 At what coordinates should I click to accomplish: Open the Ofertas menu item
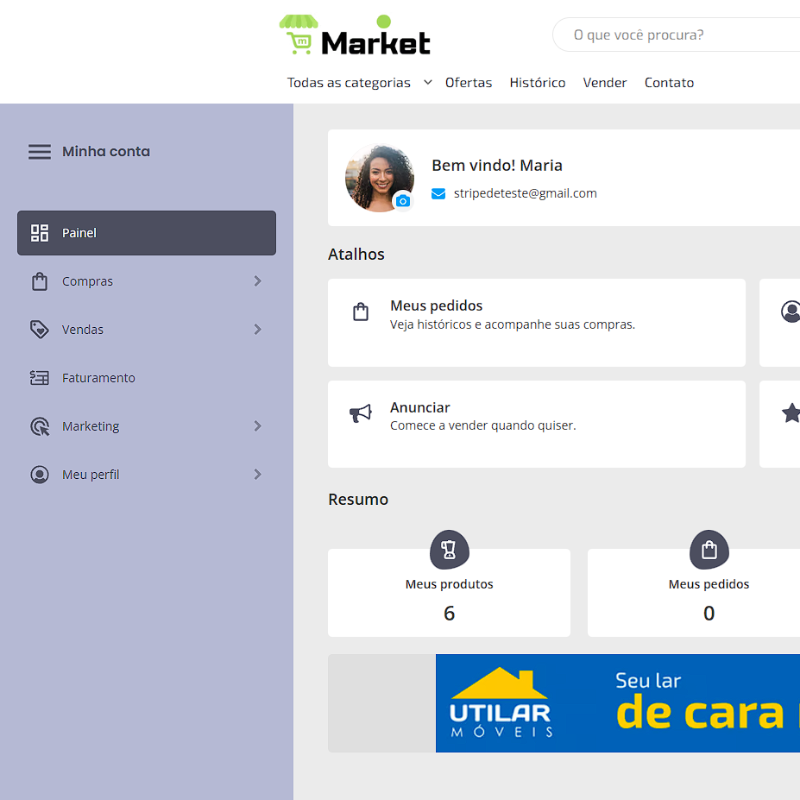[x=468, y=82]
